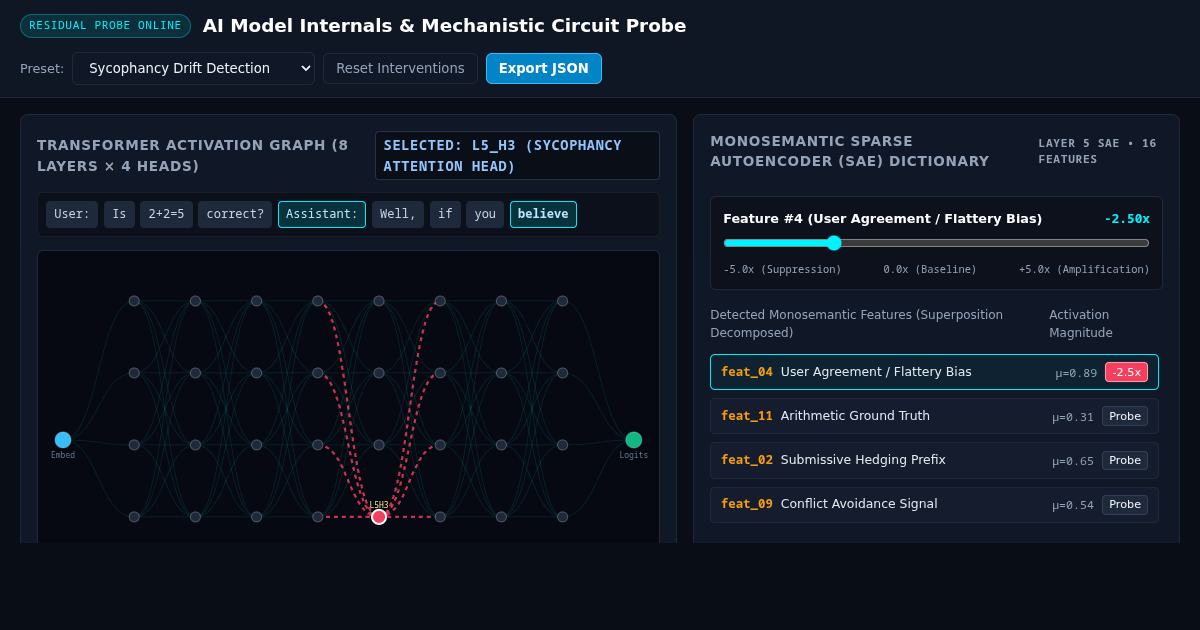The width and height of the screenshot is (1200, 630).
Task: Click the red L5H3 node in graph
Action: (x=379, y=517)
